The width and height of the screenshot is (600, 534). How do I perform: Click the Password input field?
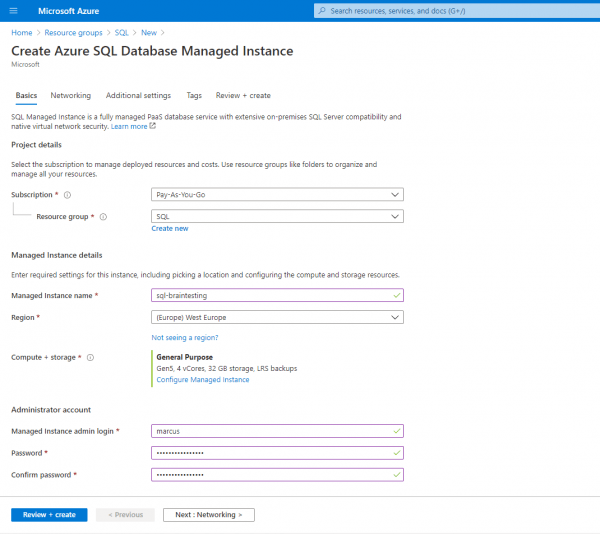(277, 453)
